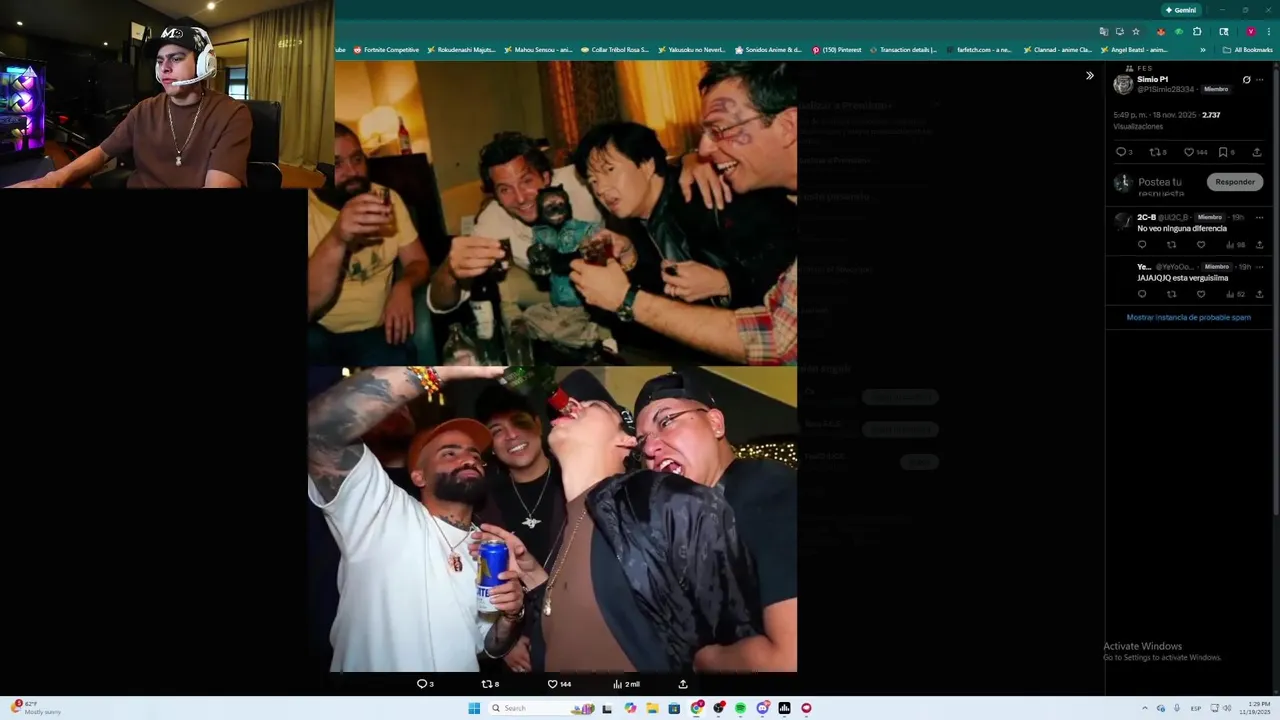Open the farfetch.com bookmark
Screen dimensions: 1280x720
click(979, 49)
